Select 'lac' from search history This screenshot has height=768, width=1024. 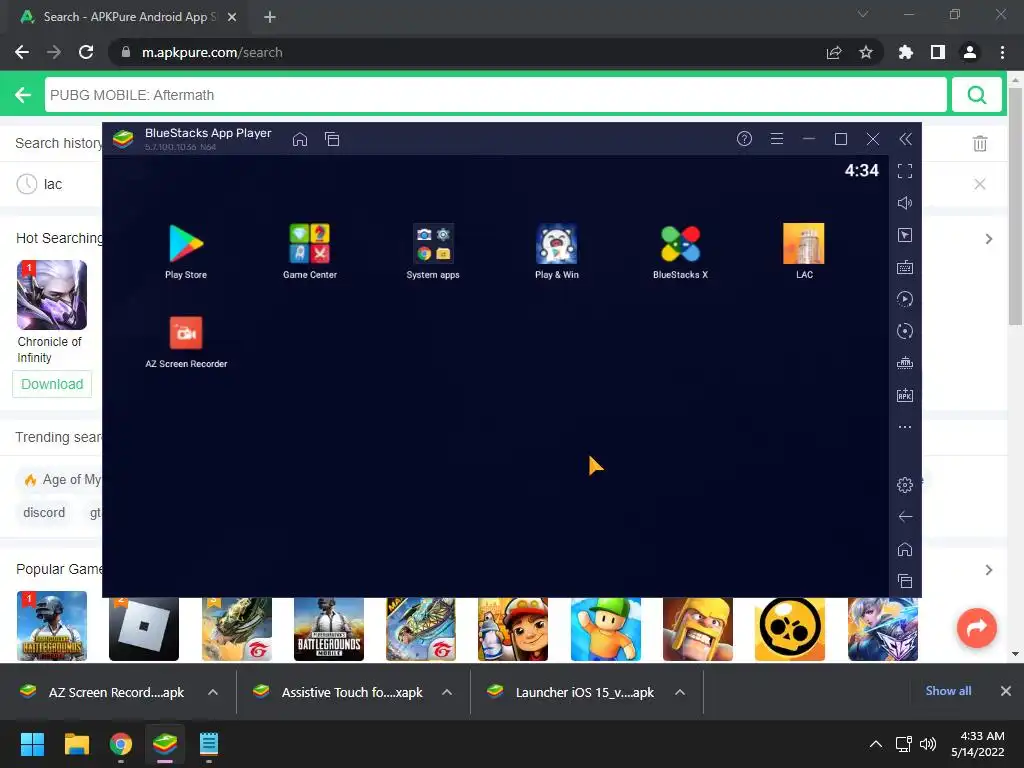tap(53, 184)
